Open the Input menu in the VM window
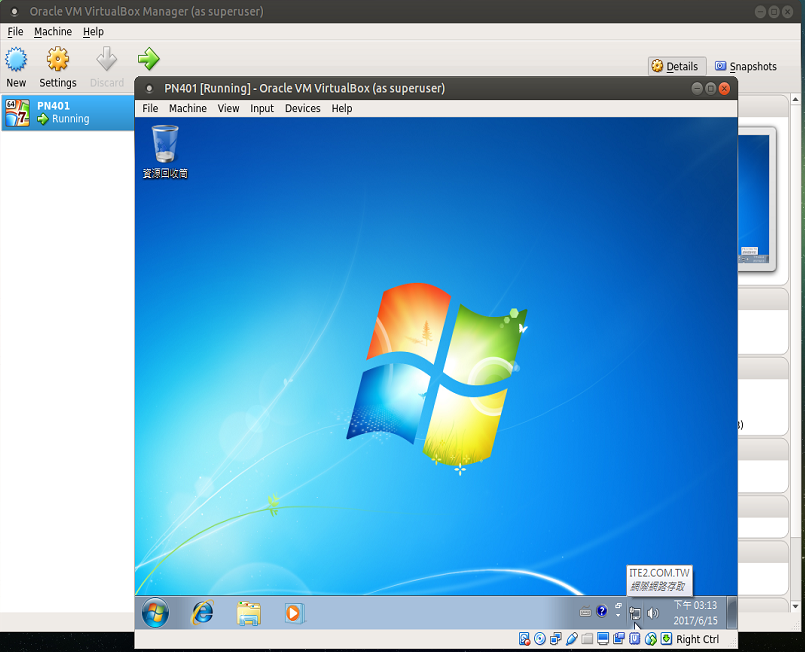This screenshot has height=652, width=805. click(x=262, y=108)
